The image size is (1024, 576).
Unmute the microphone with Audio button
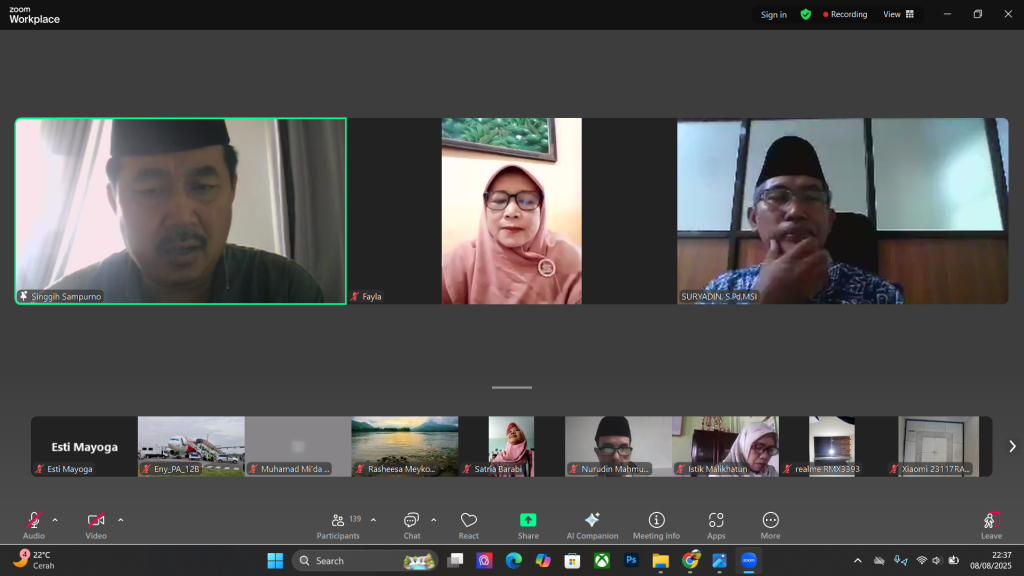(34, 525)
